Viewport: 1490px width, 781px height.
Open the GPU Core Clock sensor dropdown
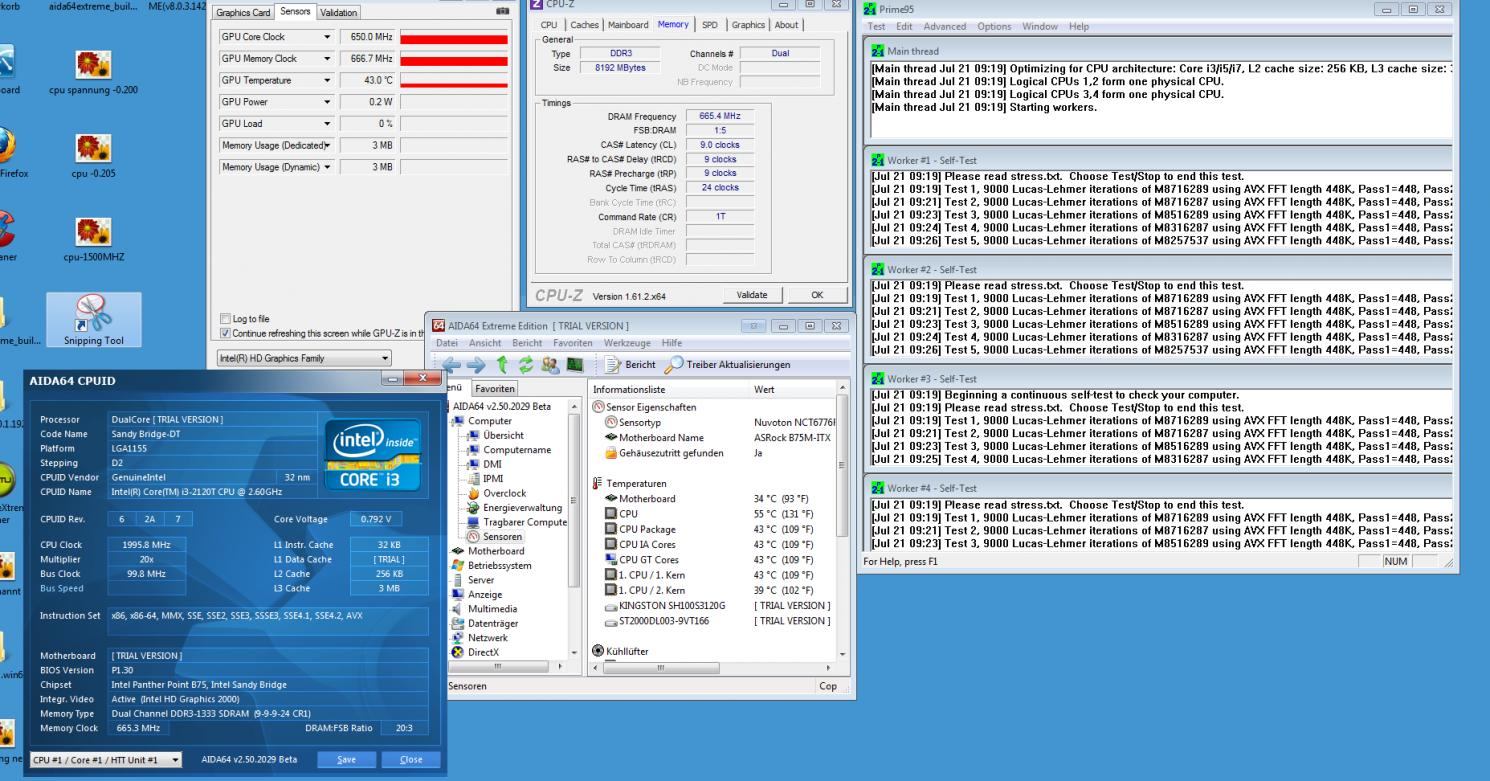point(328,37)
